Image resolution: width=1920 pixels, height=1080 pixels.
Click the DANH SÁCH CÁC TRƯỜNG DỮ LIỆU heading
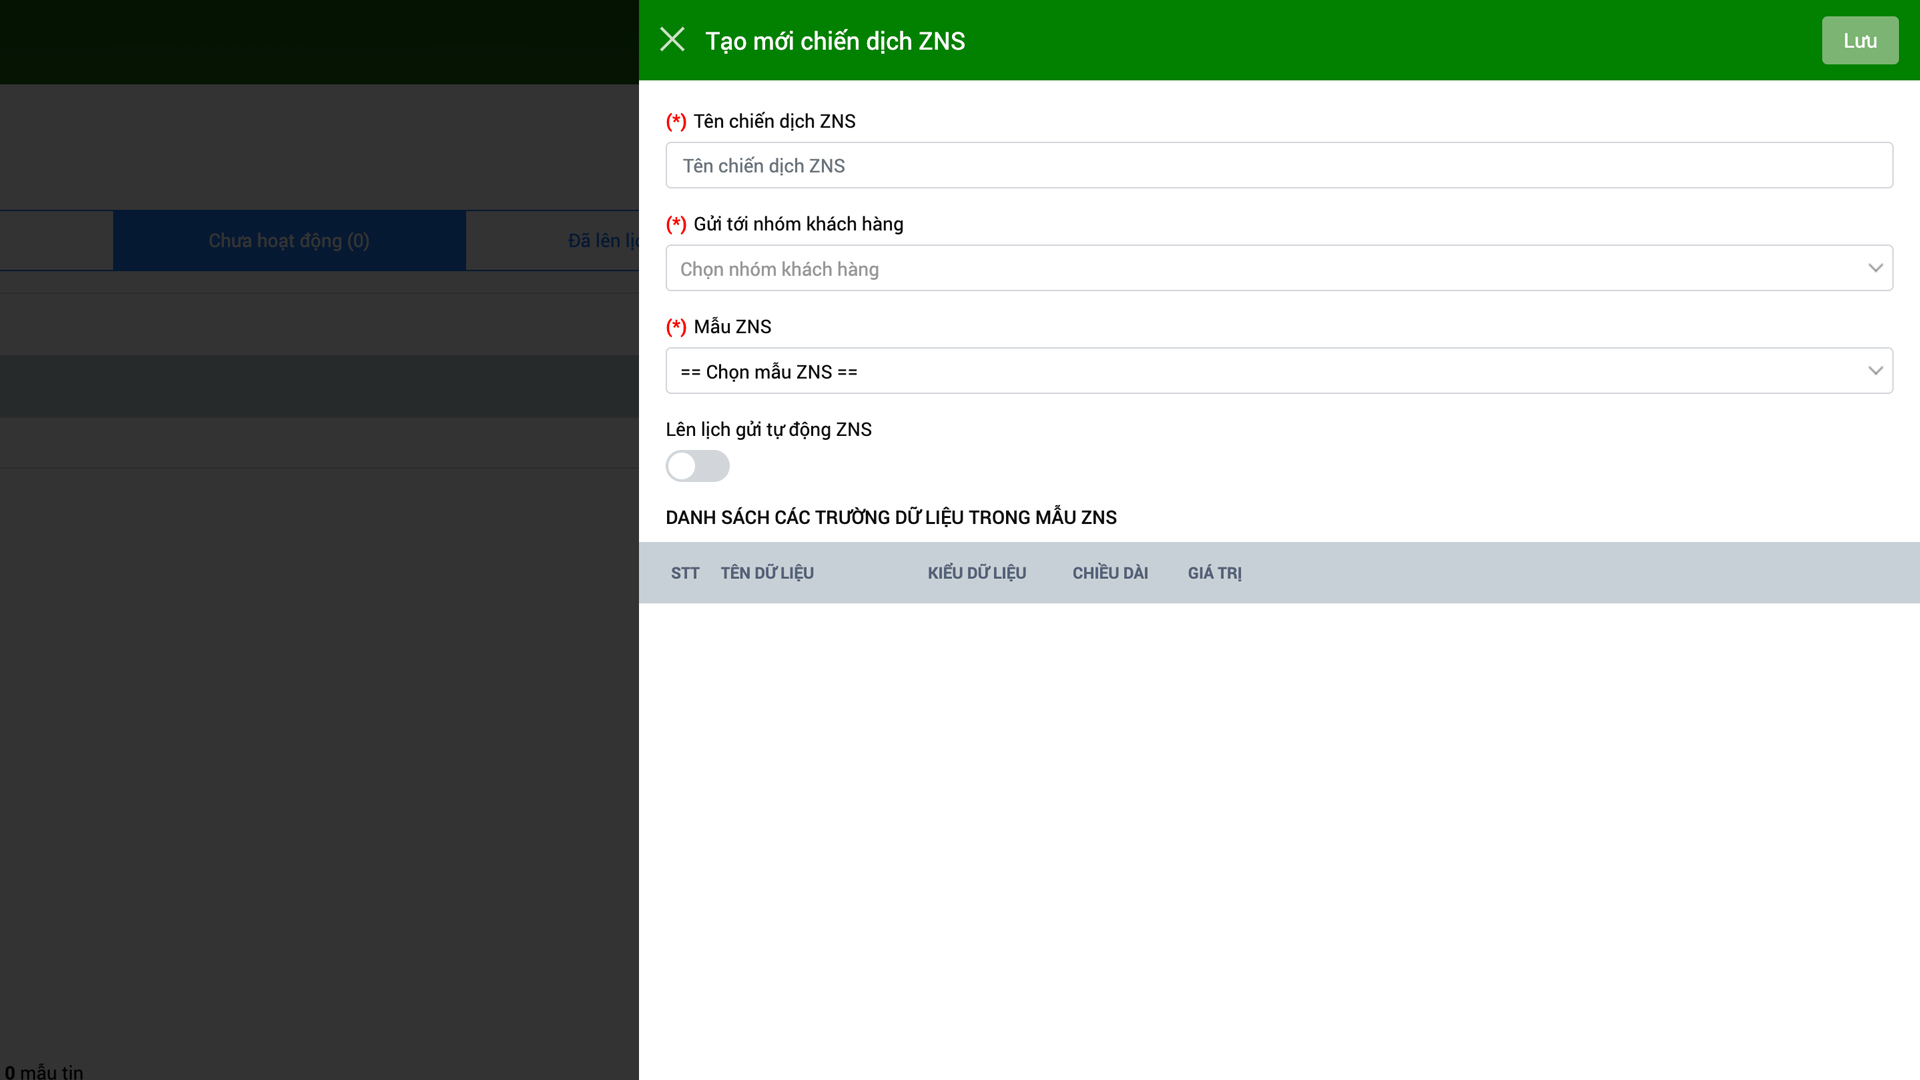click(x=890, y=518)
